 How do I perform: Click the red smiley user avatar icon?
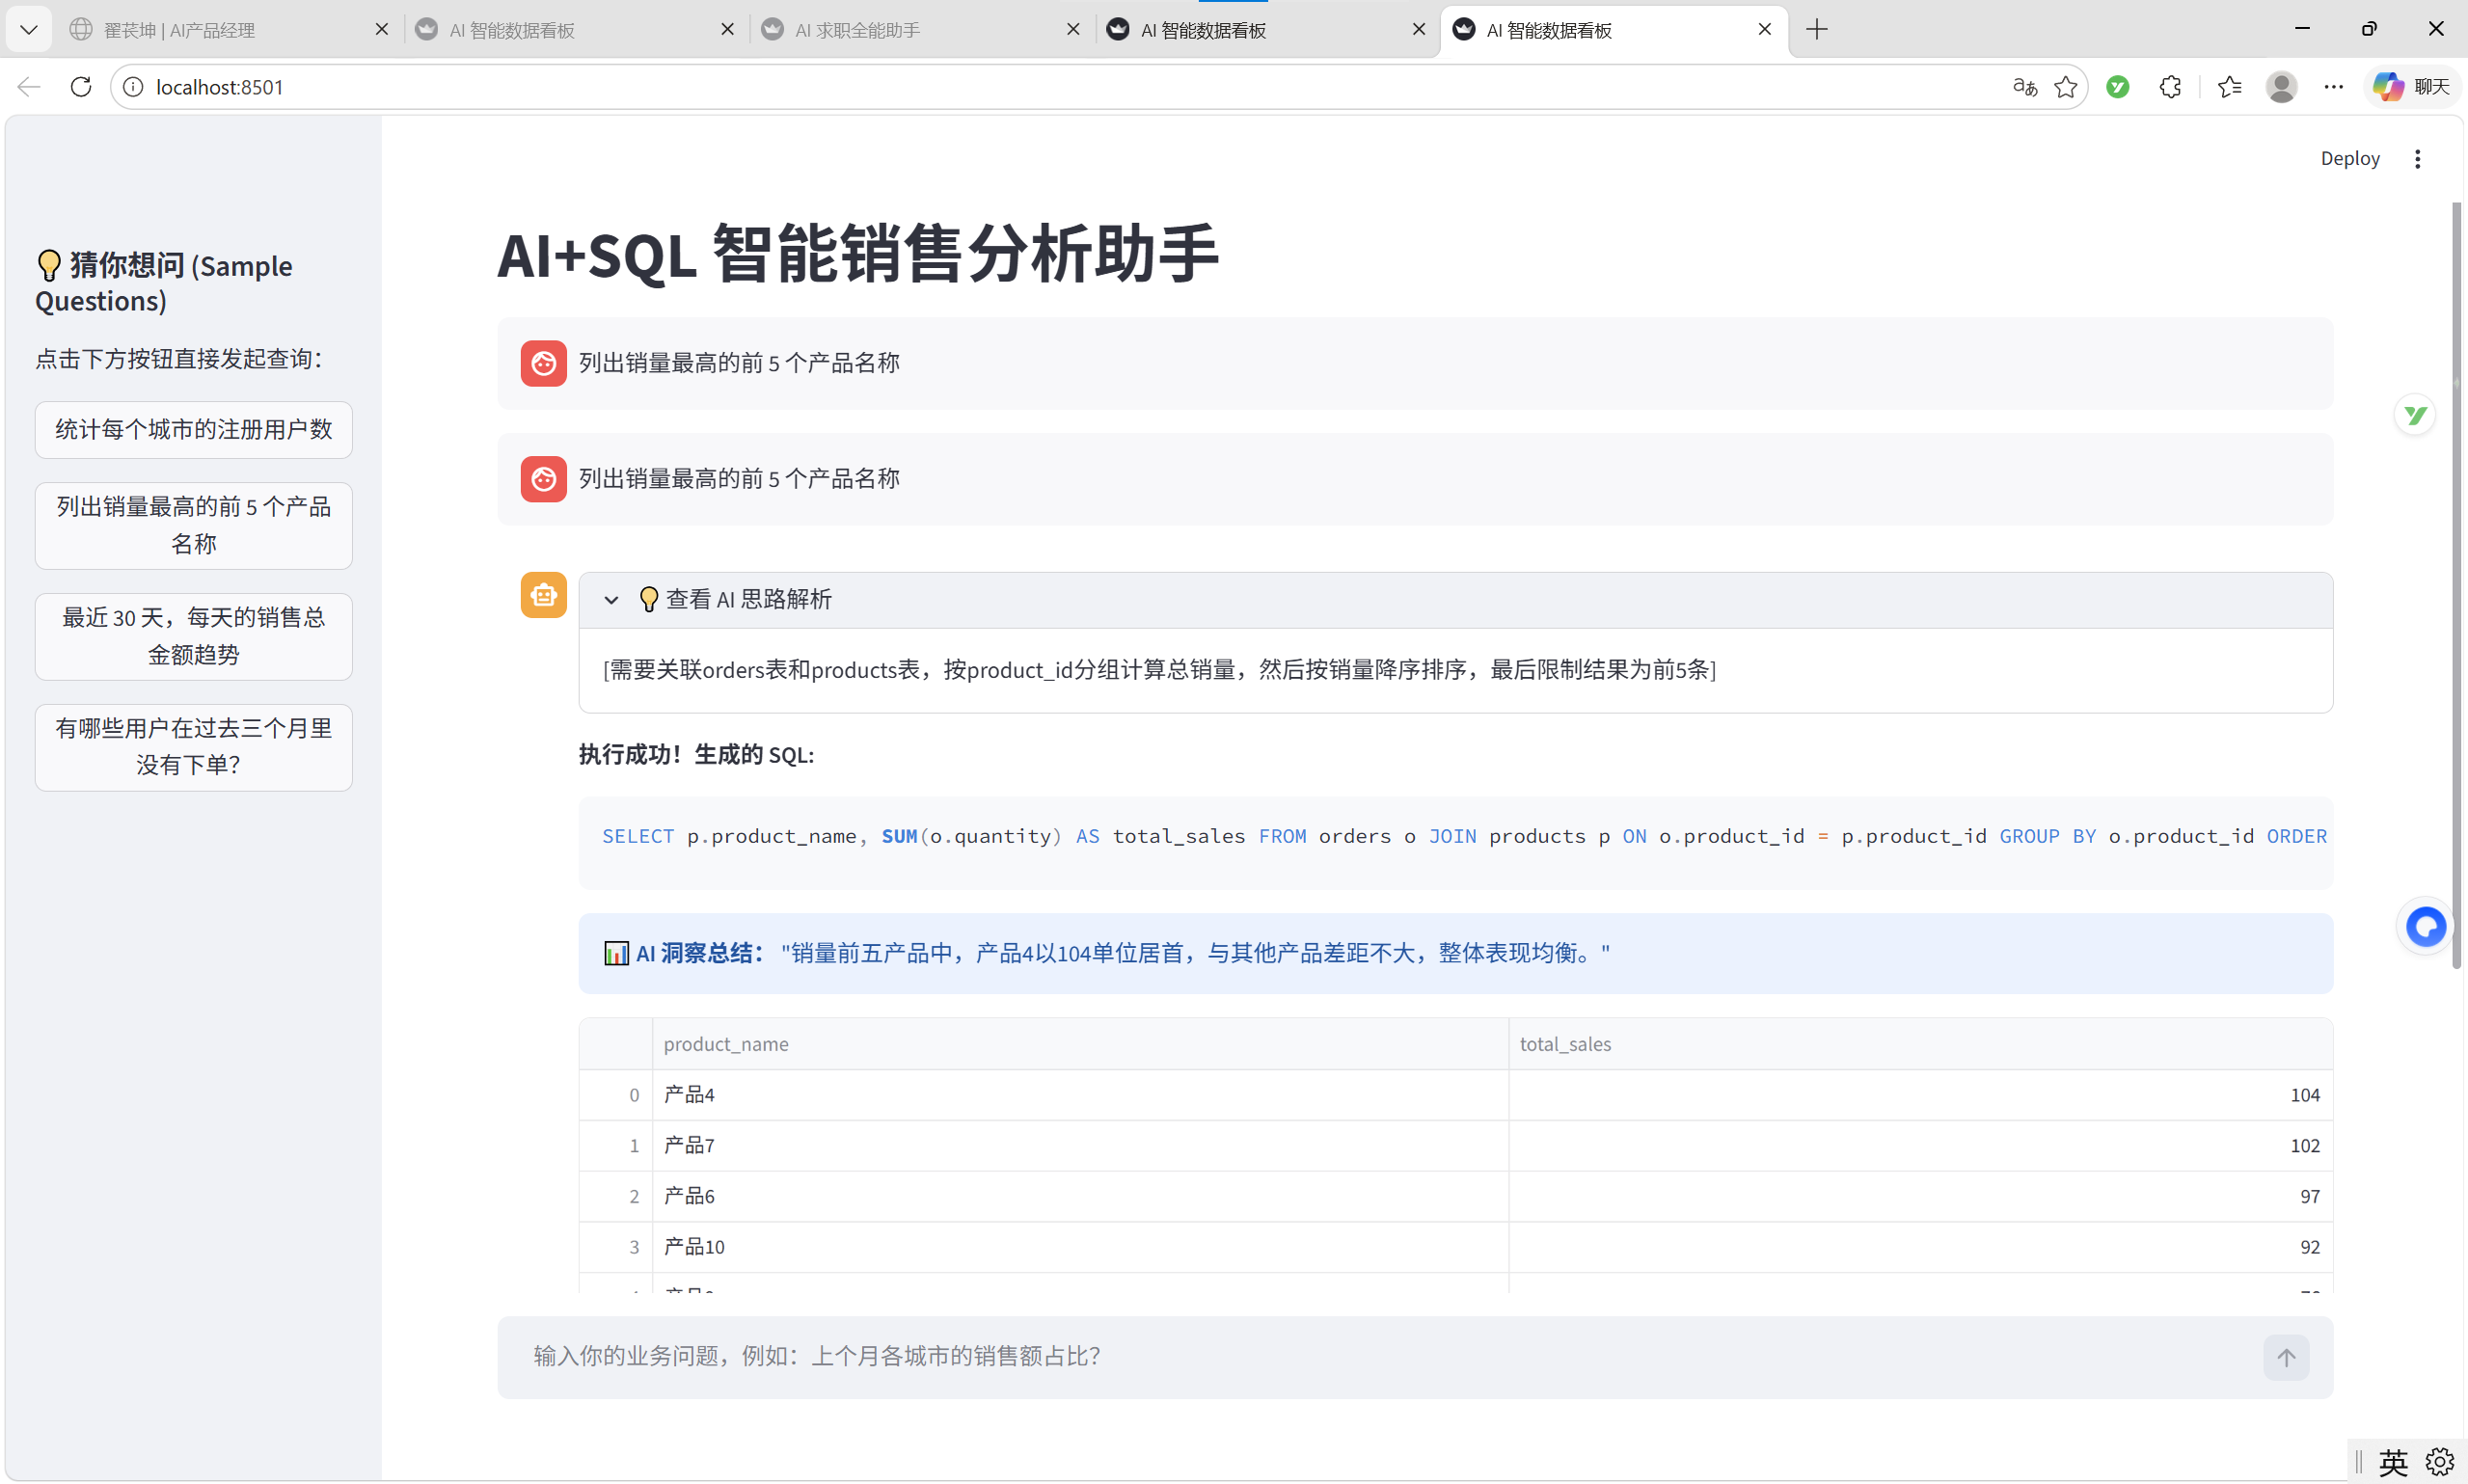pos(543,363)
